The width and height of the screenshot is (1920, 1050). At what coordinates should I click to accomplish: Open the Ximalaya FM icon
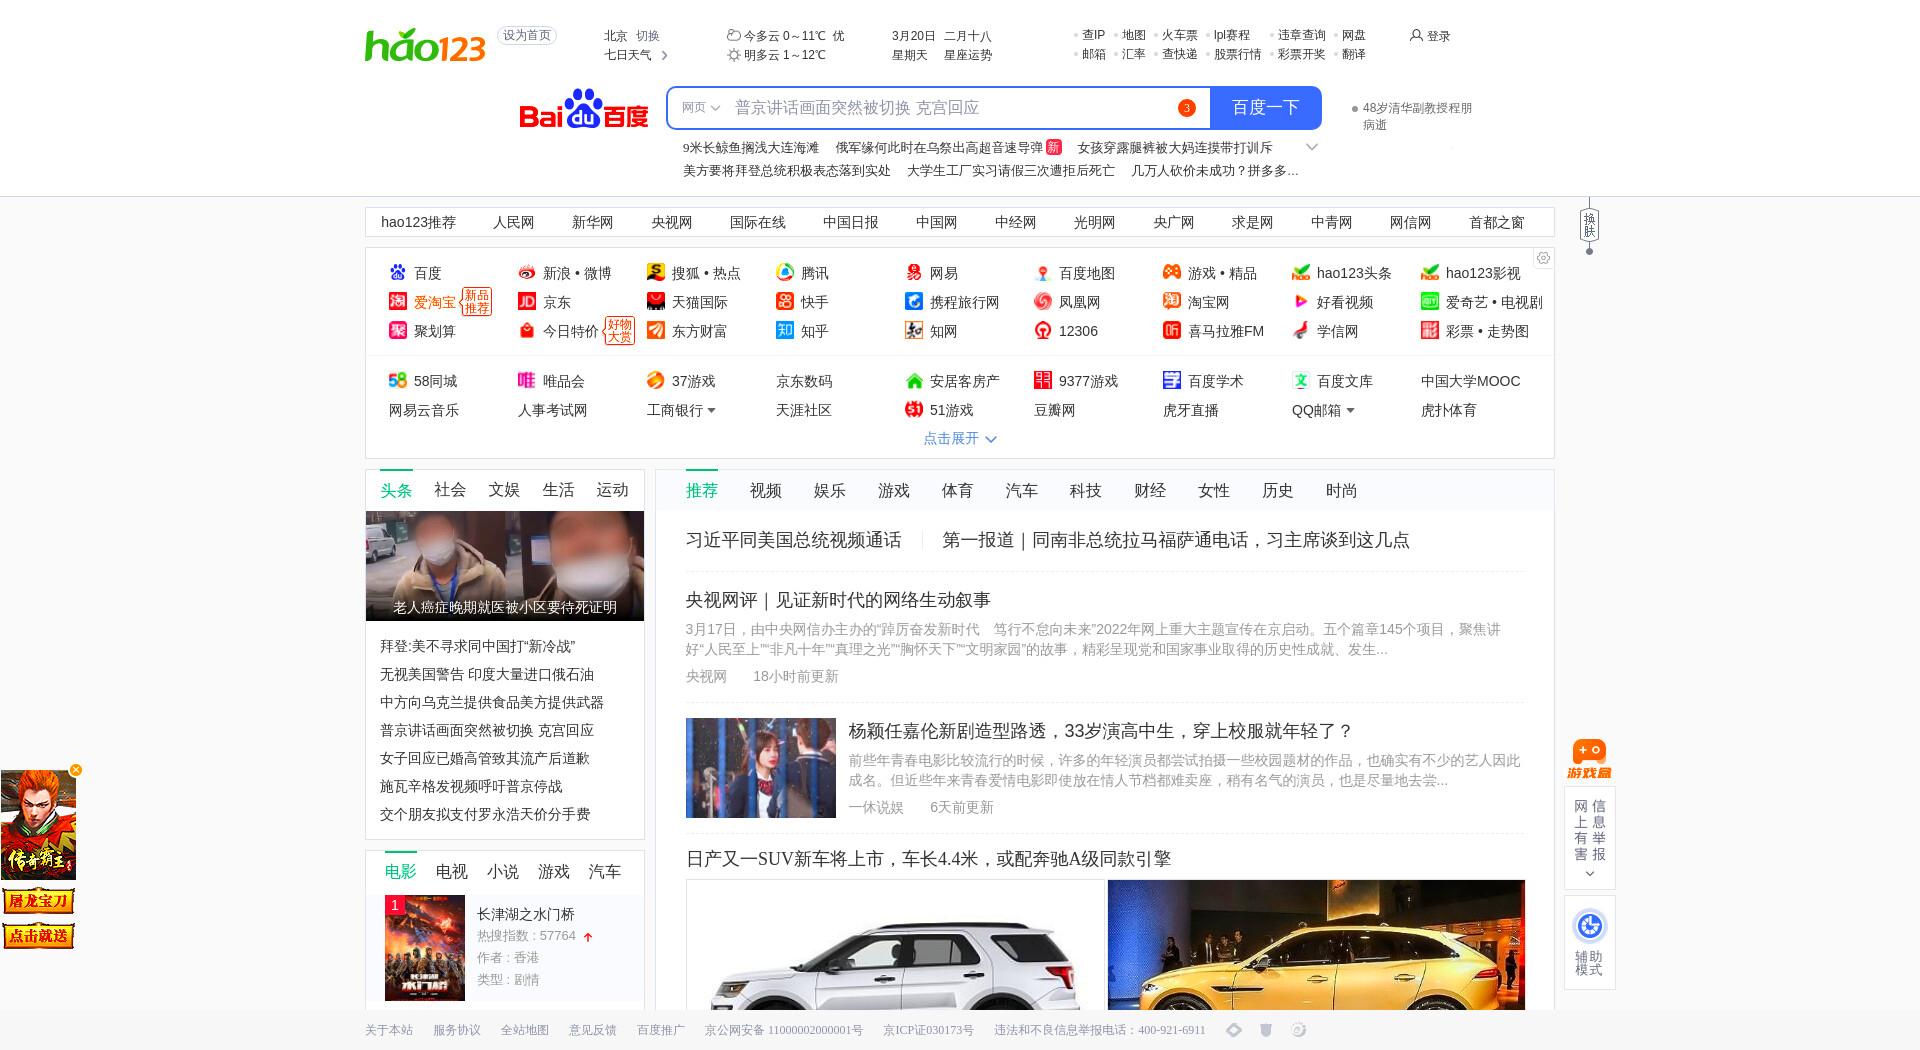point(1172,331)
